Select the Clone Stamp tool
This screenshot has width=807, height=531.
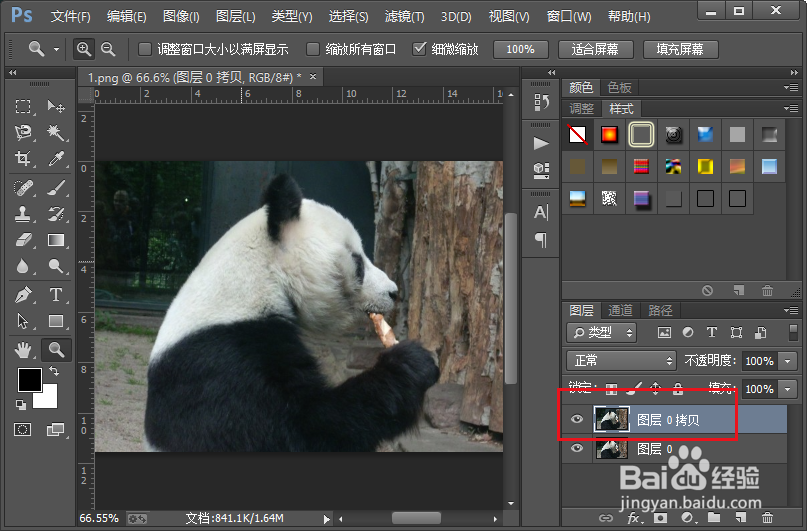[23, 214]
